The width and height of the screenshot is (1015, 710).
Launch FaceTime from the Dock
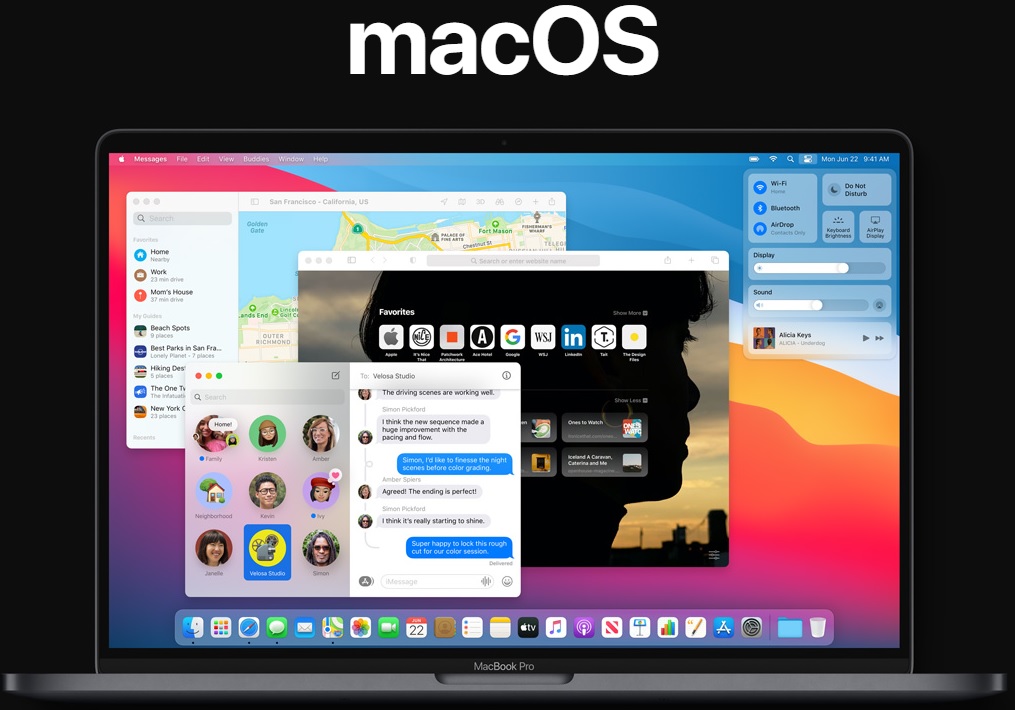click(388, 627)
